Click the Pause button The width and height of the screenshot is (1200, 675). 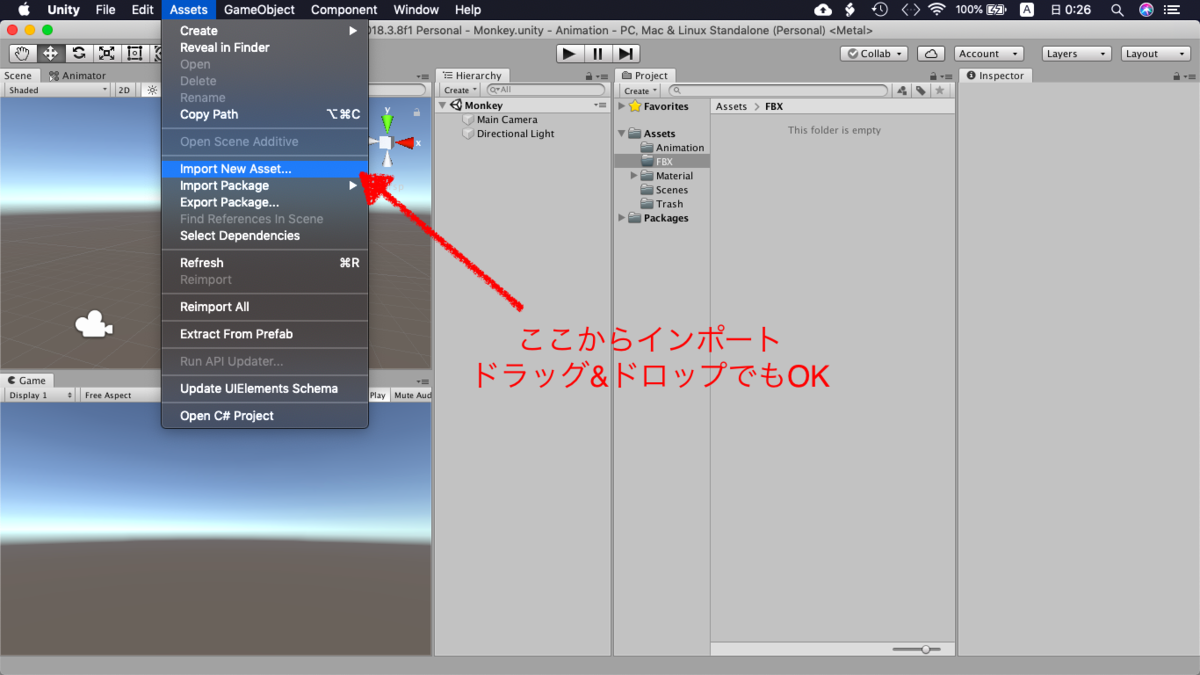coord(597,54)
